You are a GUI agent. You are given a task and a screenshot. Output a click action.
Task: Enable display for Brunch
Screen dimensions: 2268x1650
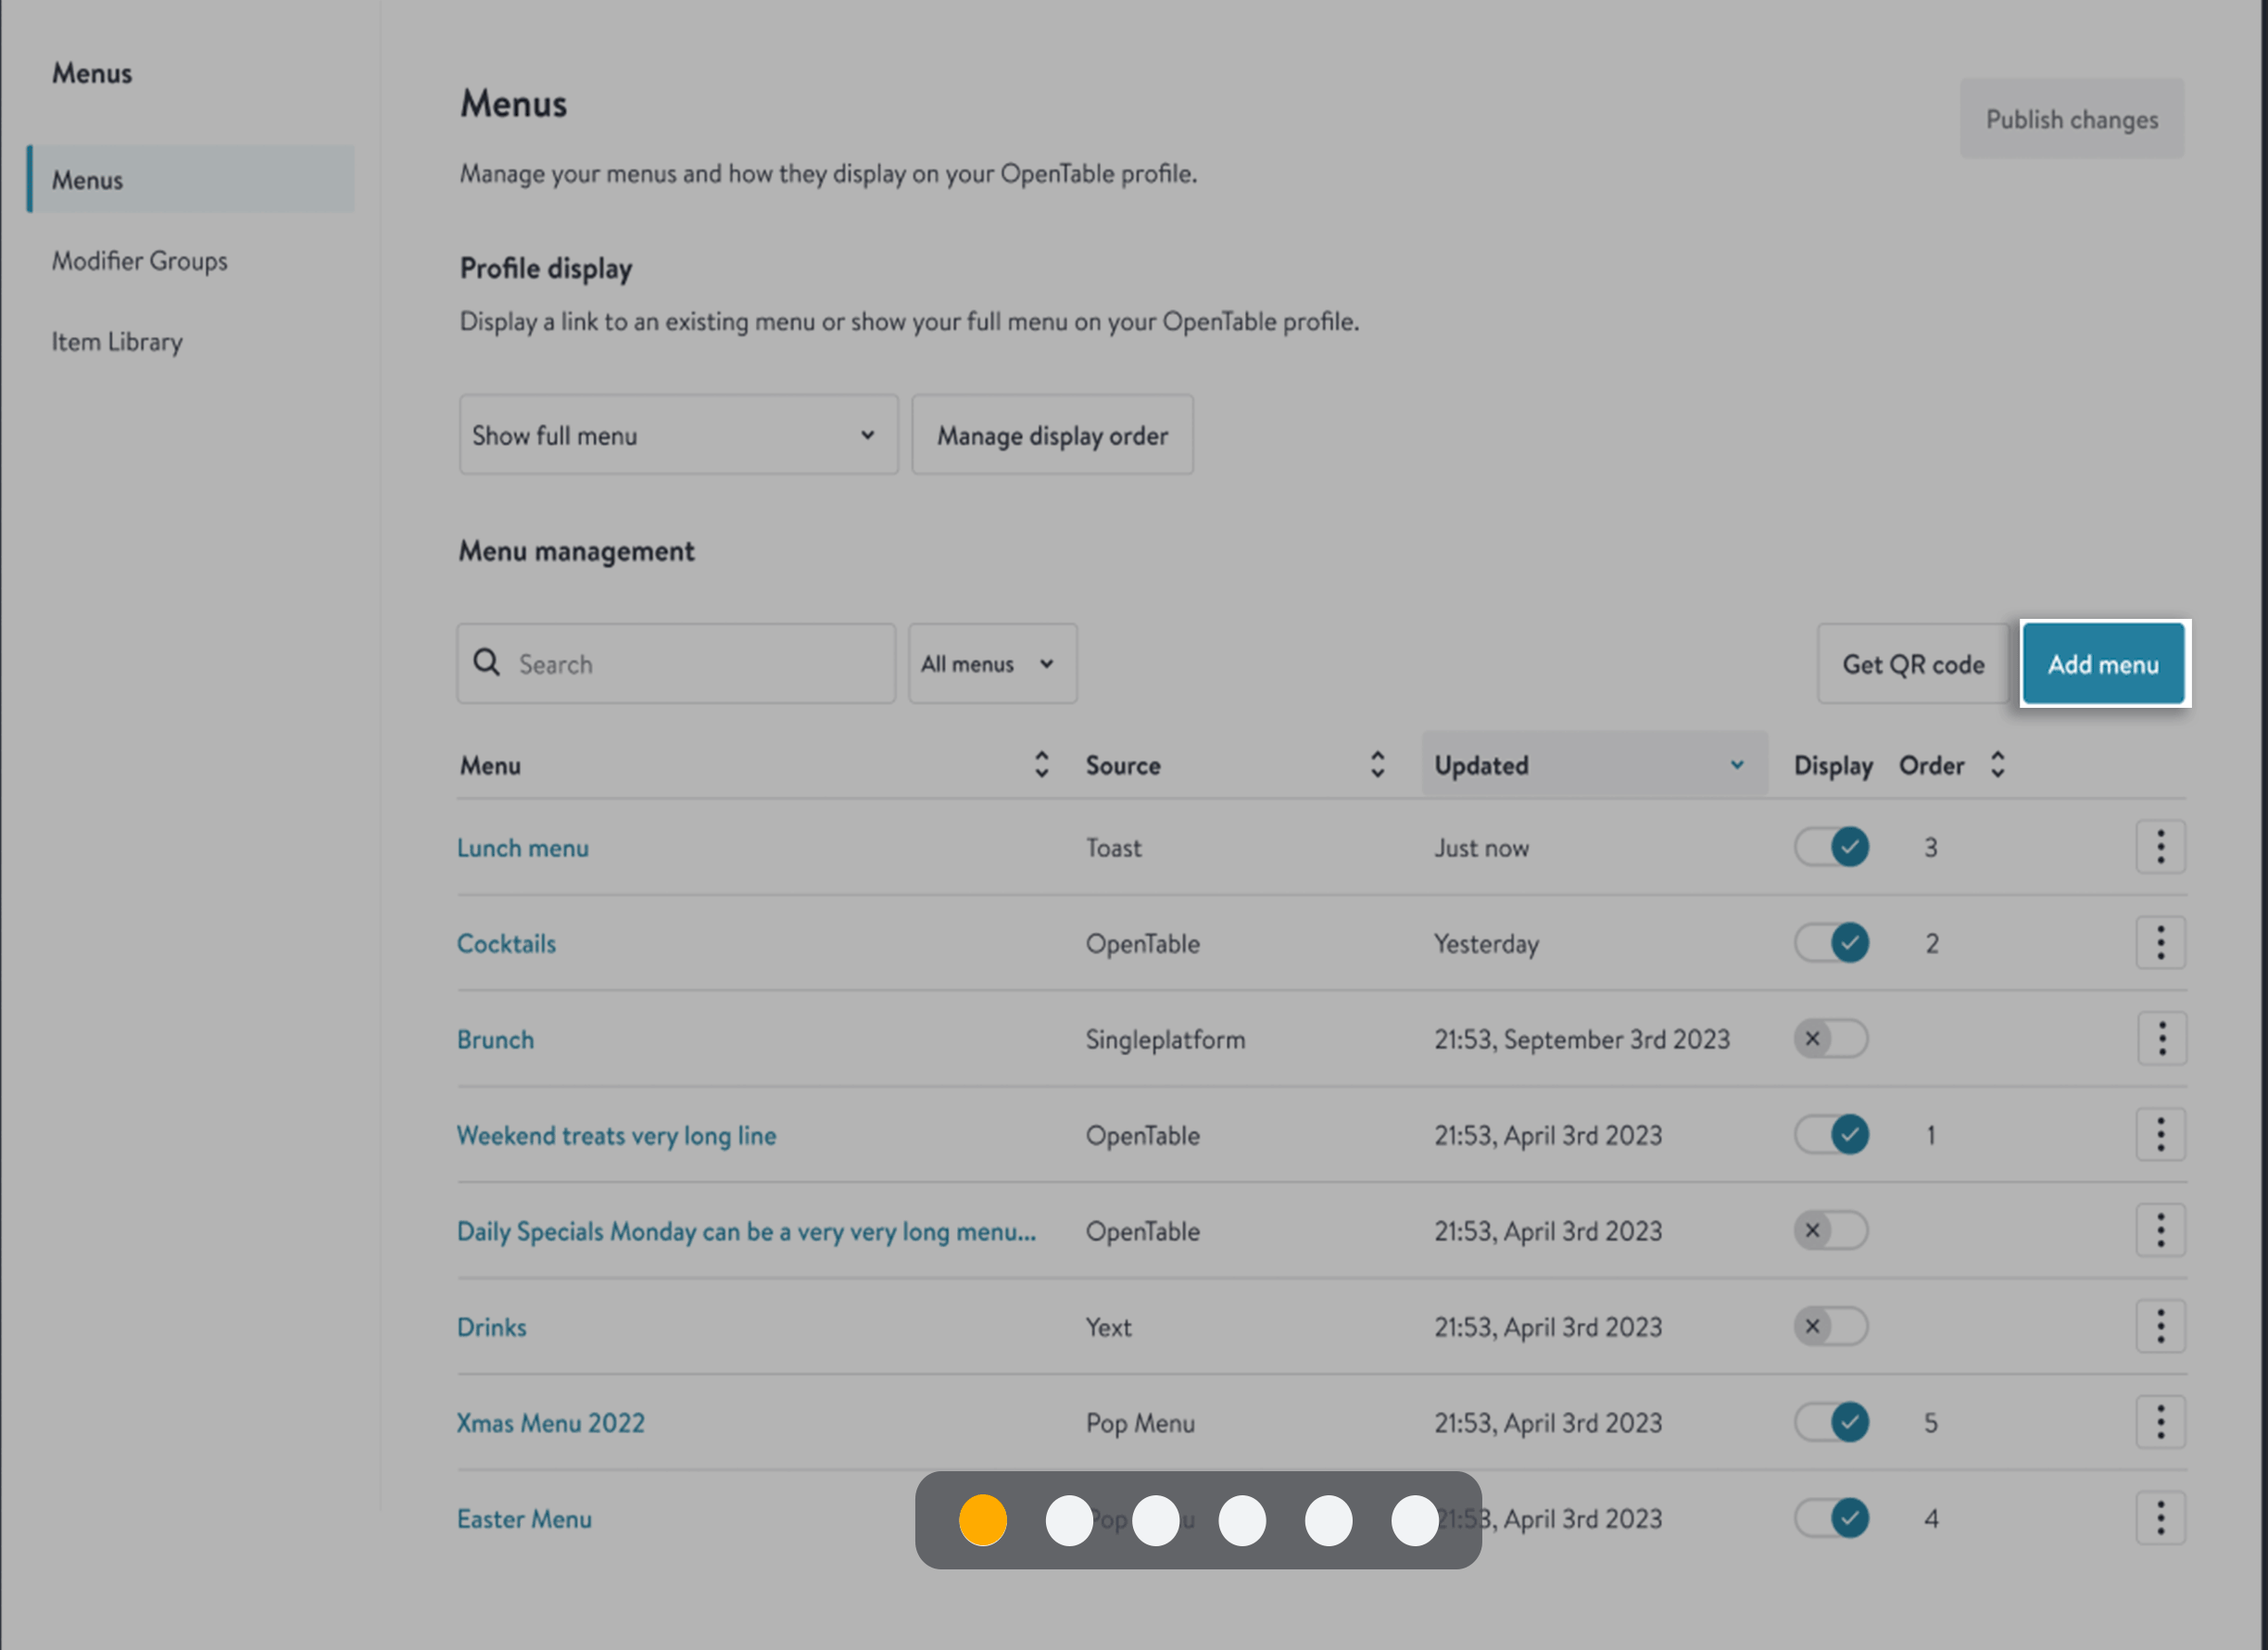coord(1831,1039)
